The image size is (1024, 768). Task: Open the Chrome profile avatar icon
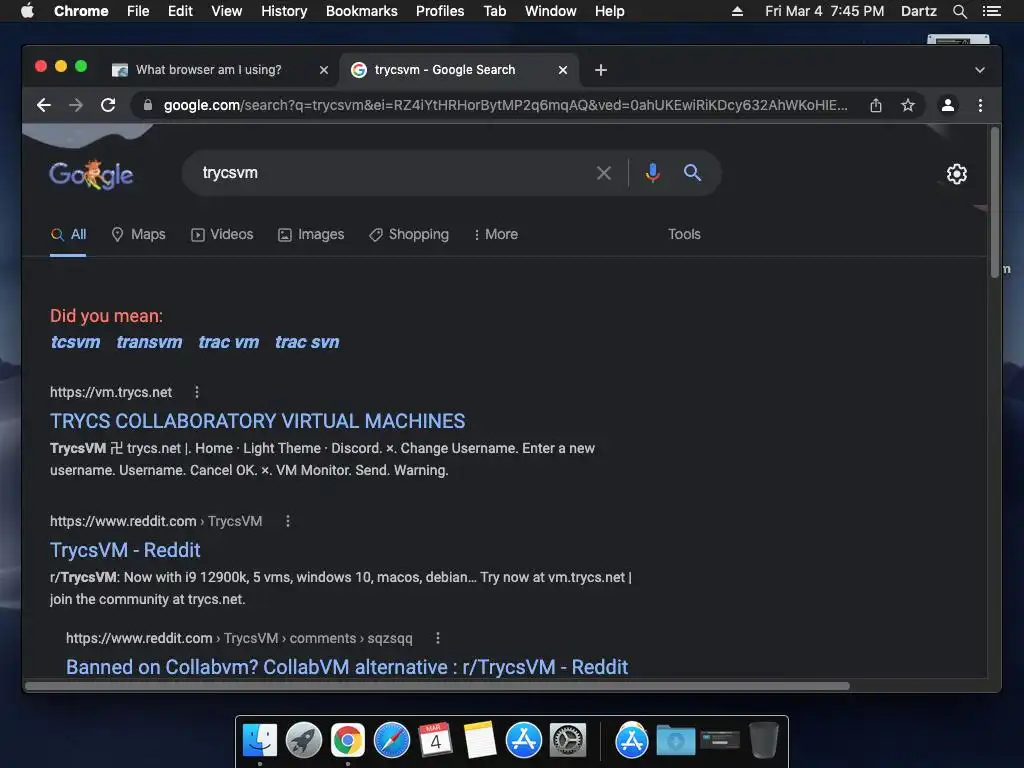click(x=948, y=105)
